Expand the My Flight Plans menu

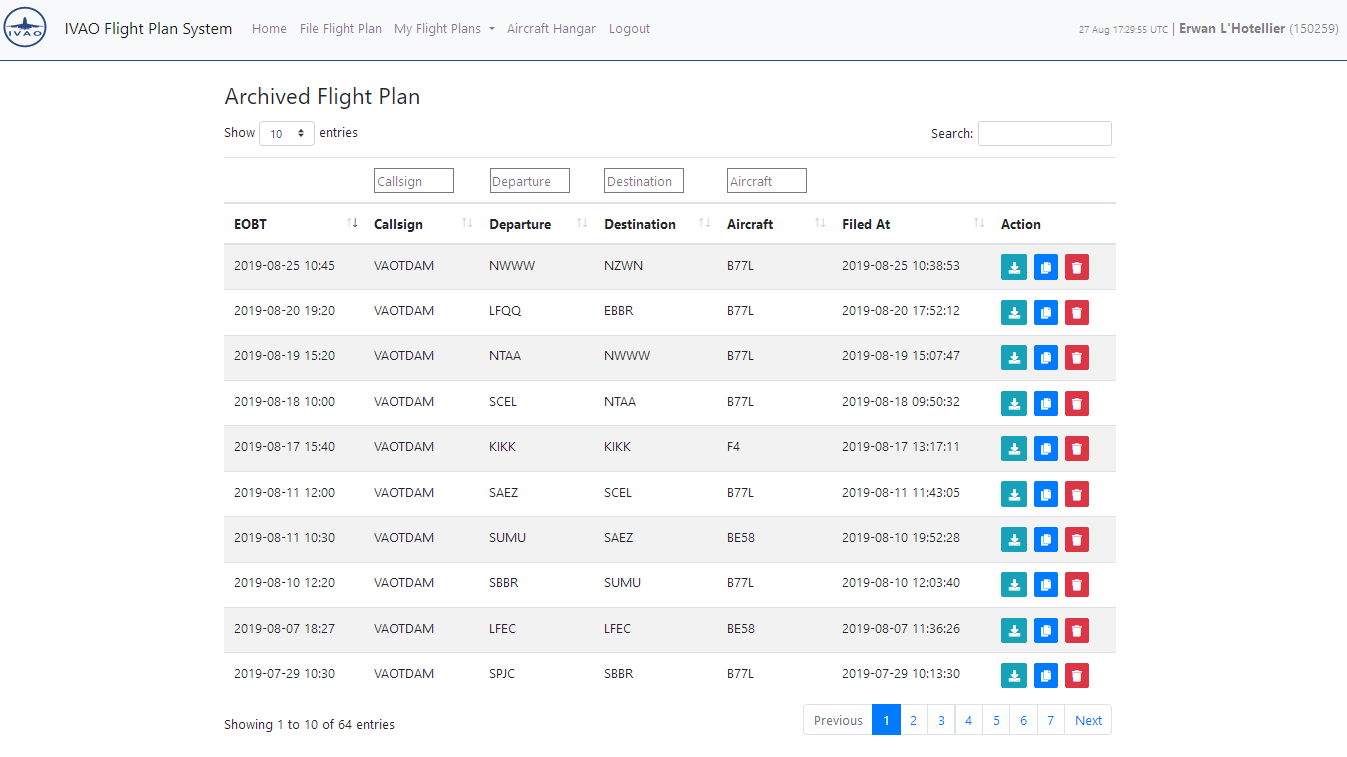click(444, 28)
